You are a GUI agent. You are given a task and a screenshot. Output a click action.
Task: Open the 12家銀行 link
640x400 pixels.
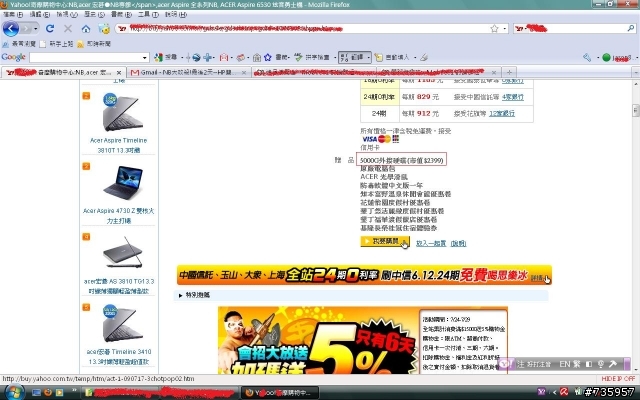tap(502, 113)
